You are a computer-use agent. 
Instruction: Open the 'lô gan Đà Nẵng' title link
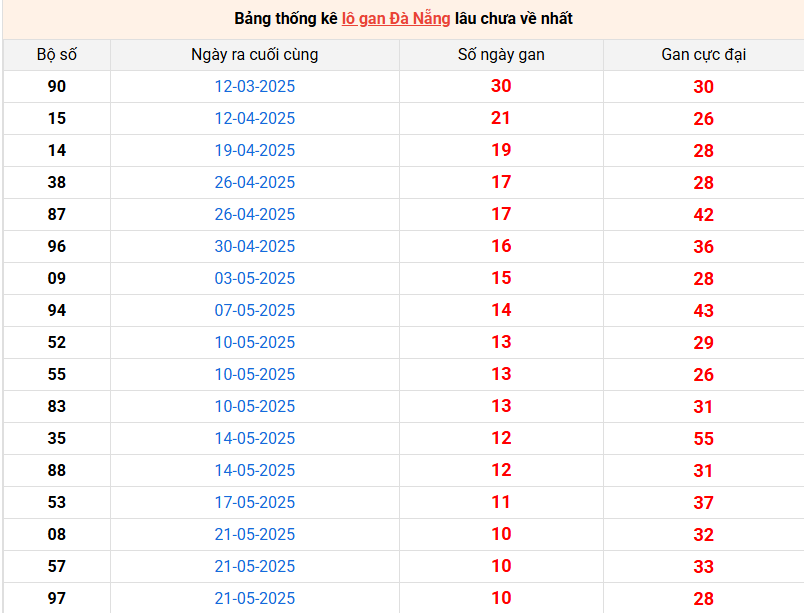coord(396,19)
